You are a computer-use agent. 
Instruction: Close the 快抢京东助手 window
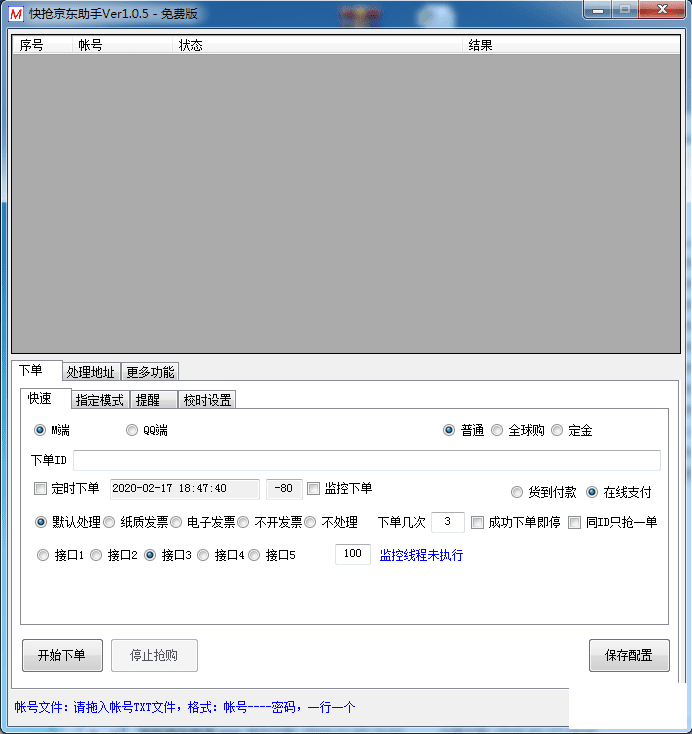662,10
